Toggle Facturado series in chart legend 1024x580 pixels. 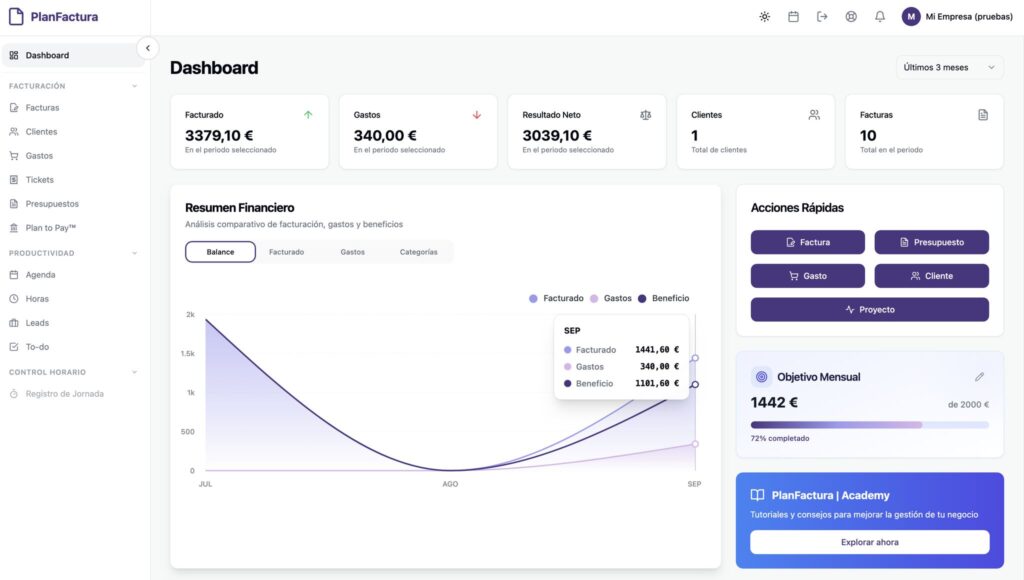(x=556, y=298)
